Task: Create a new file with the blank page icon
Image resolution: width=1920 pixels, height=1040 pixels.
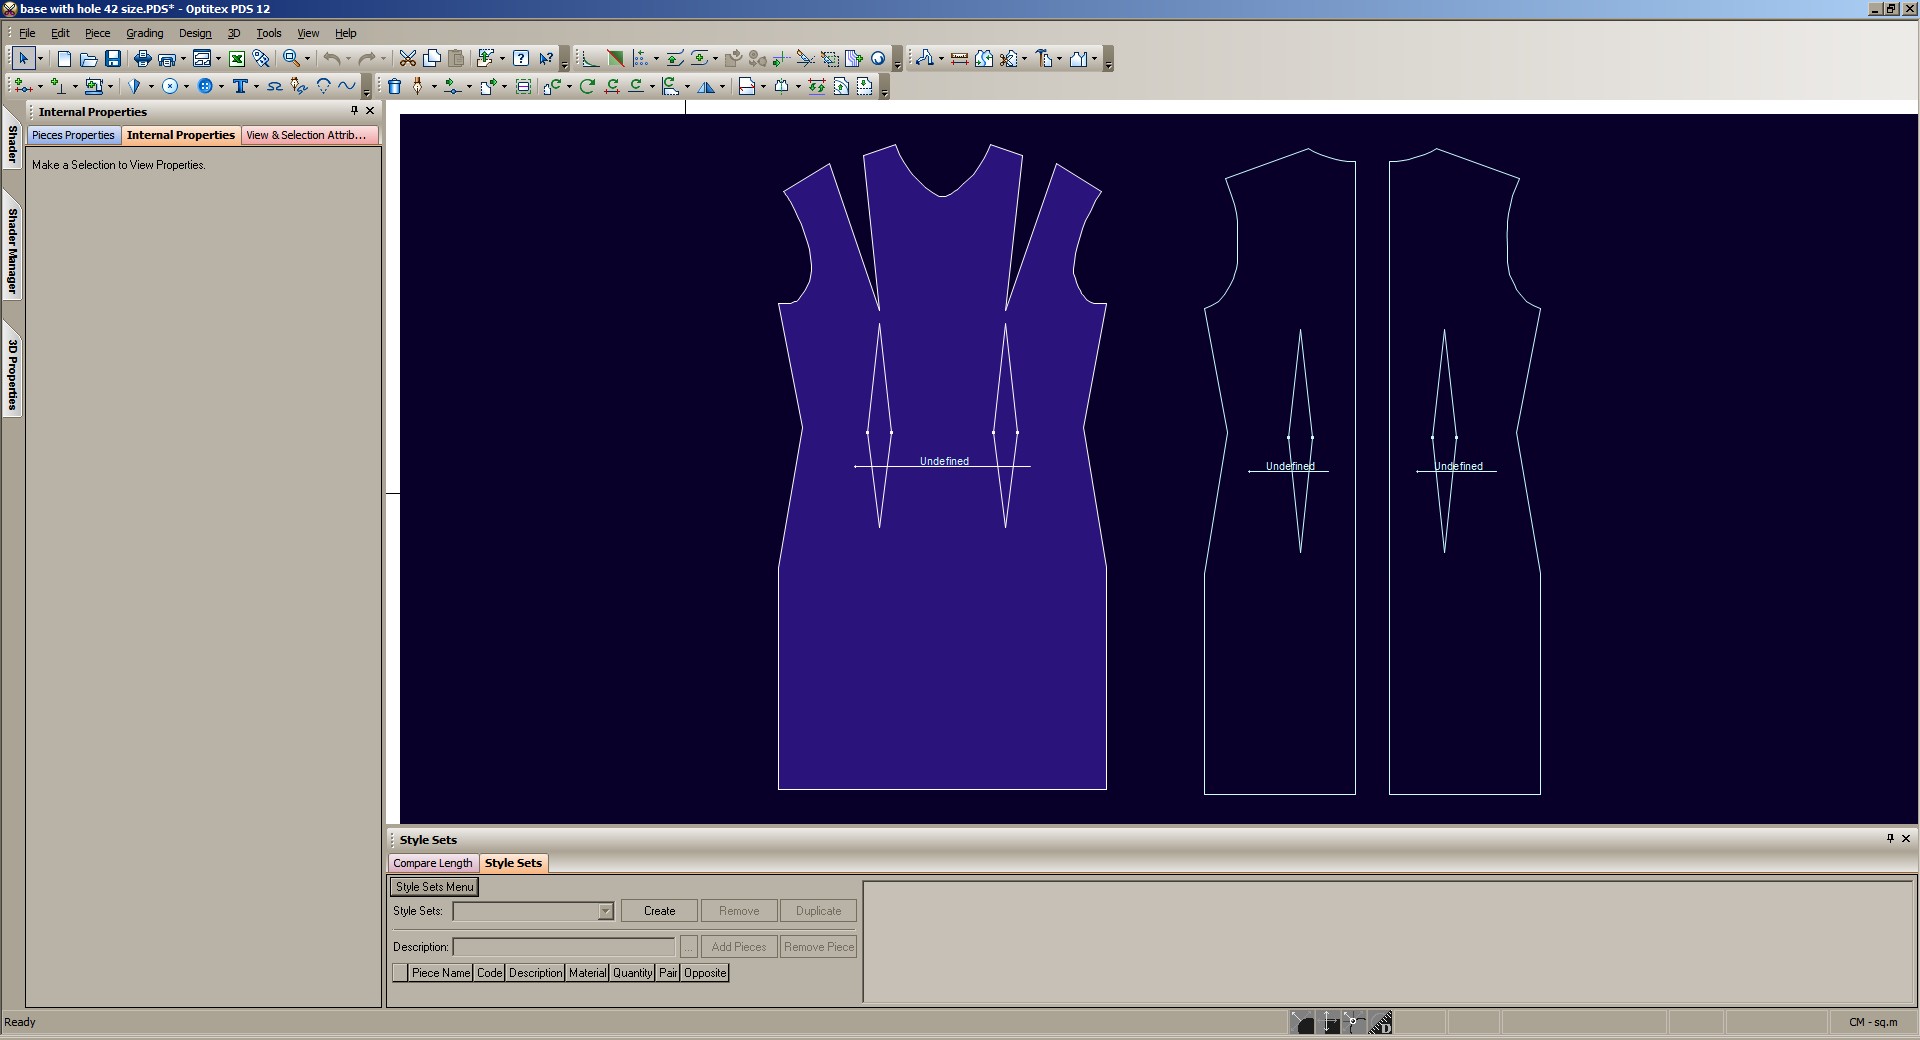Action: [64, 58]
